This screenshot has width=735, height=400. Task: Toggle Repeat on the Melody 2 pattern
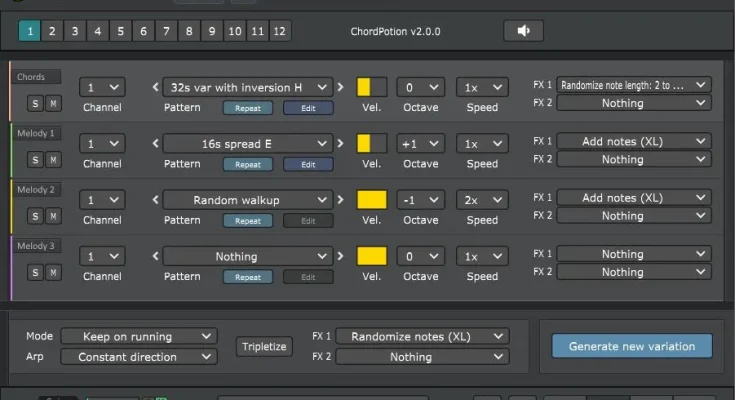[247, 221]
